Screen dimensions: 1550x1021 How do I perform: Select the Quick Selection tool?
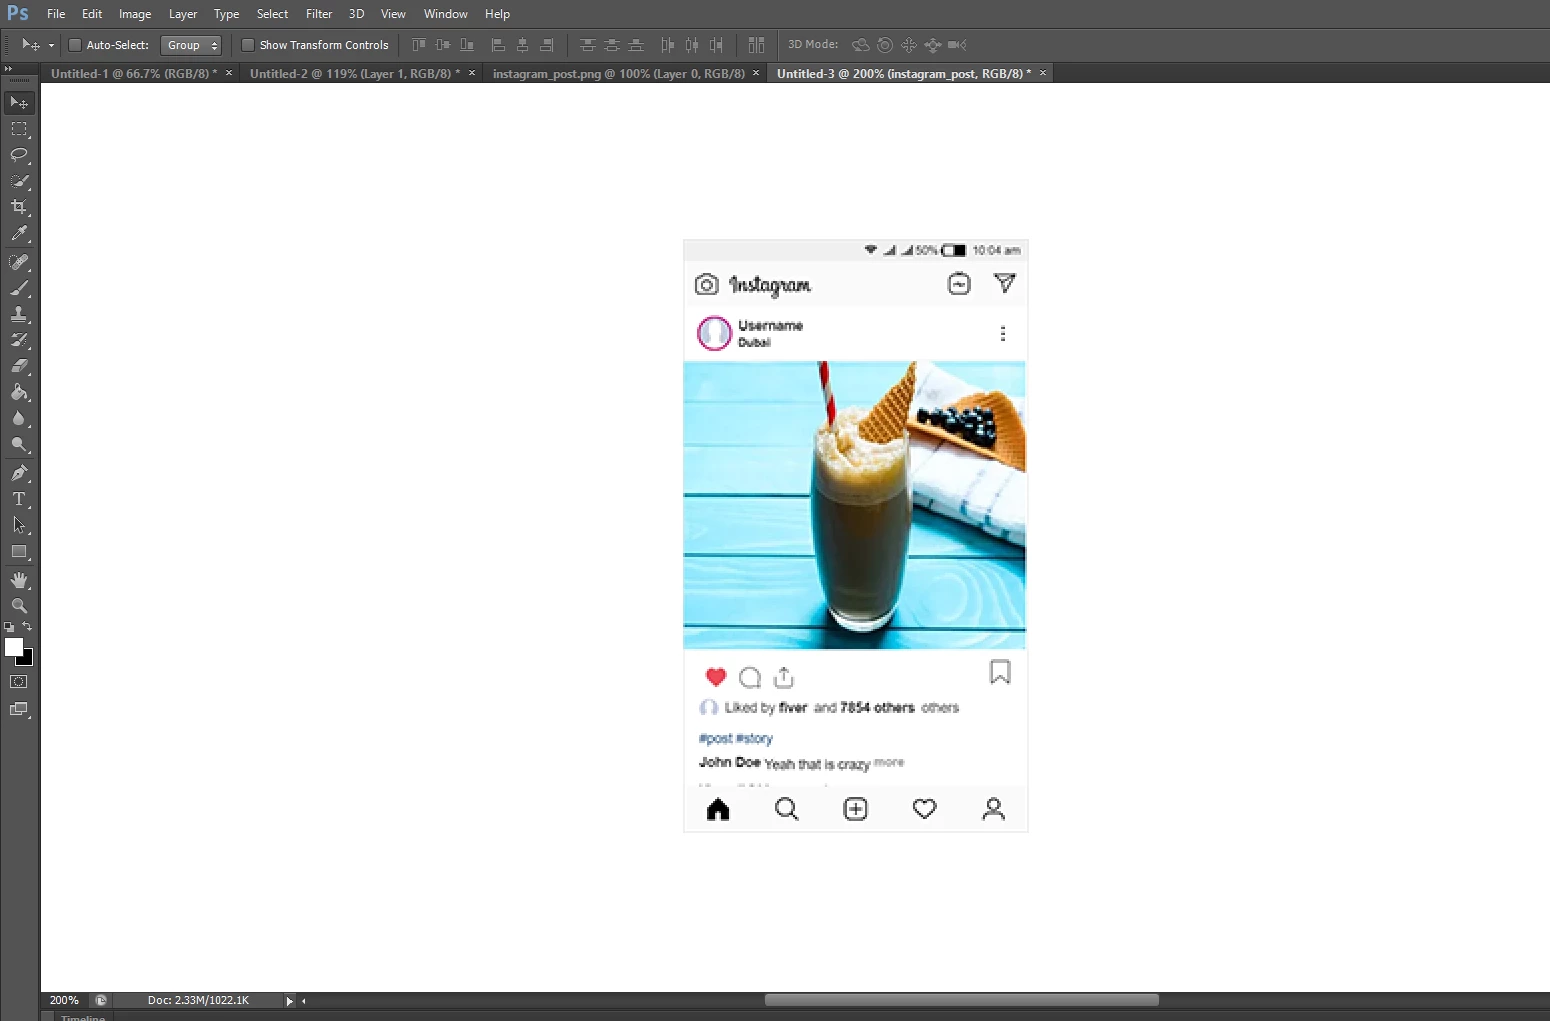coord(19,181)
